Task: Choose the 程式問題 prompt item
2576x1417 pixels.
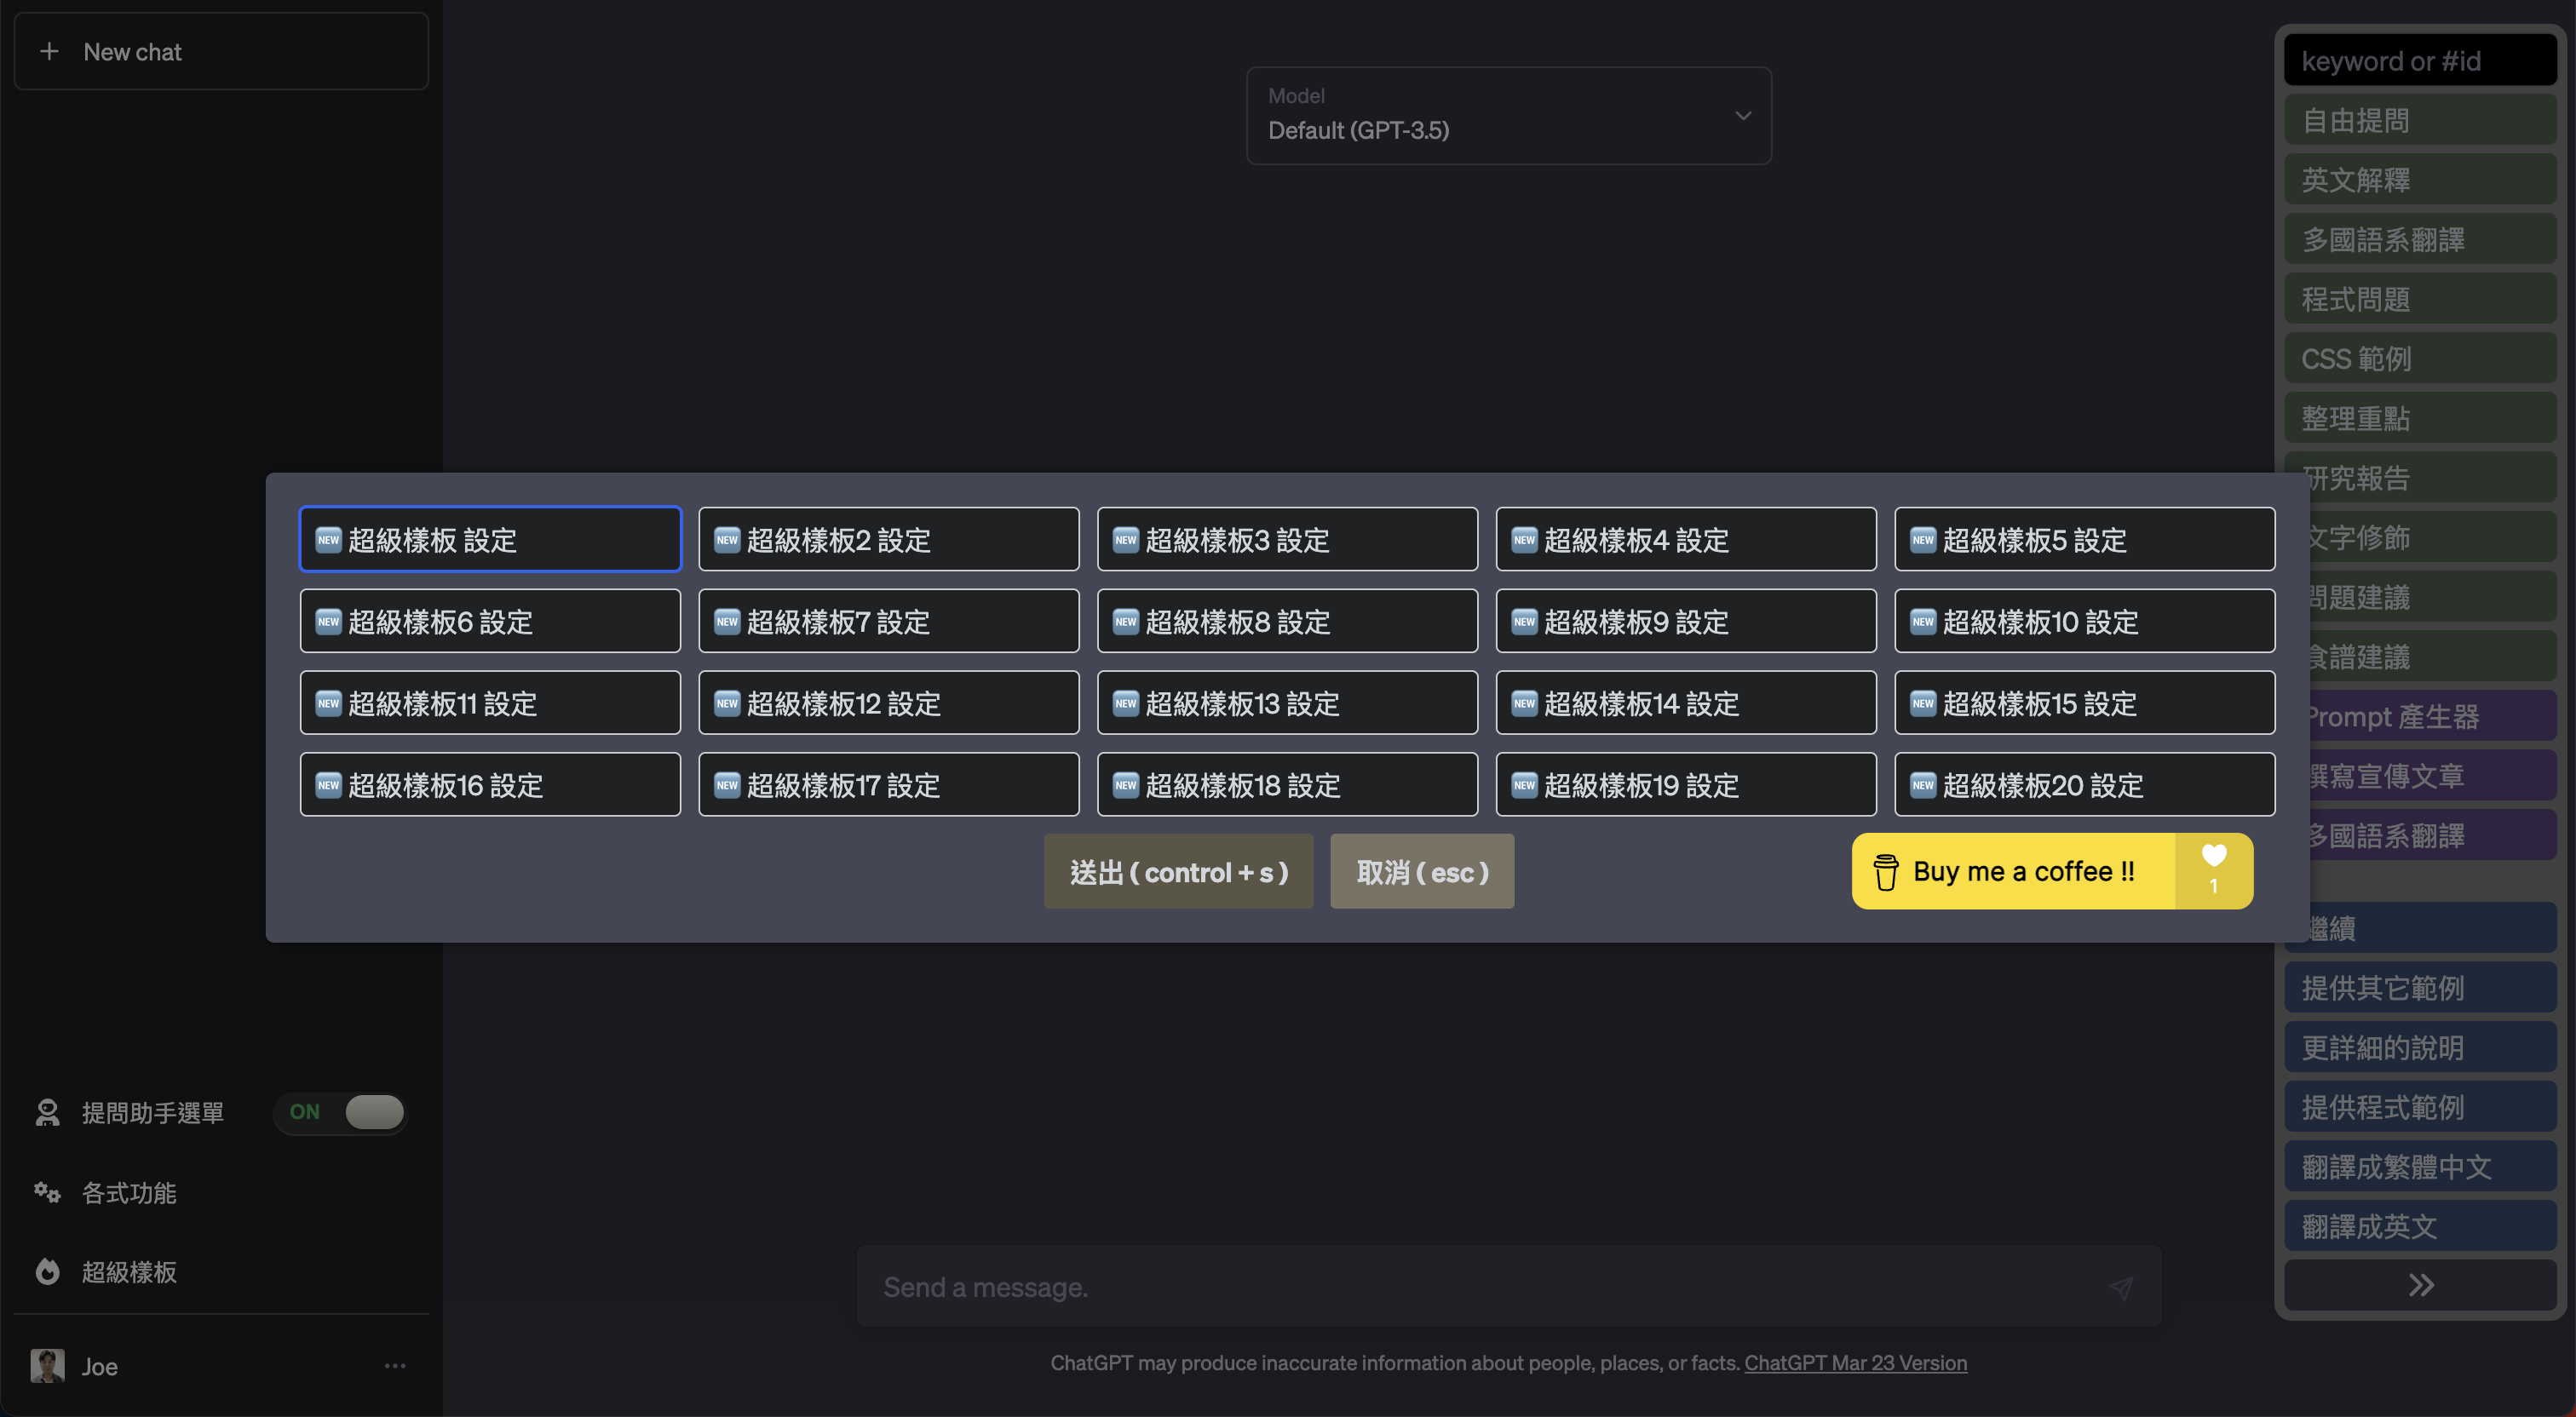Action: pos(2420,299)
